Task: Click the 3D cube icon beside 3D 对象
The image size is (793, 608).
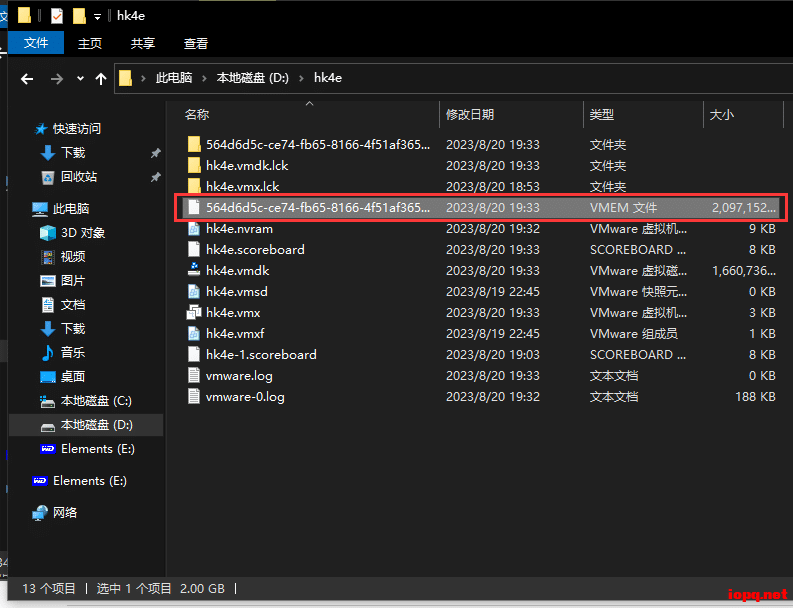Action: [x=48, y=233]
